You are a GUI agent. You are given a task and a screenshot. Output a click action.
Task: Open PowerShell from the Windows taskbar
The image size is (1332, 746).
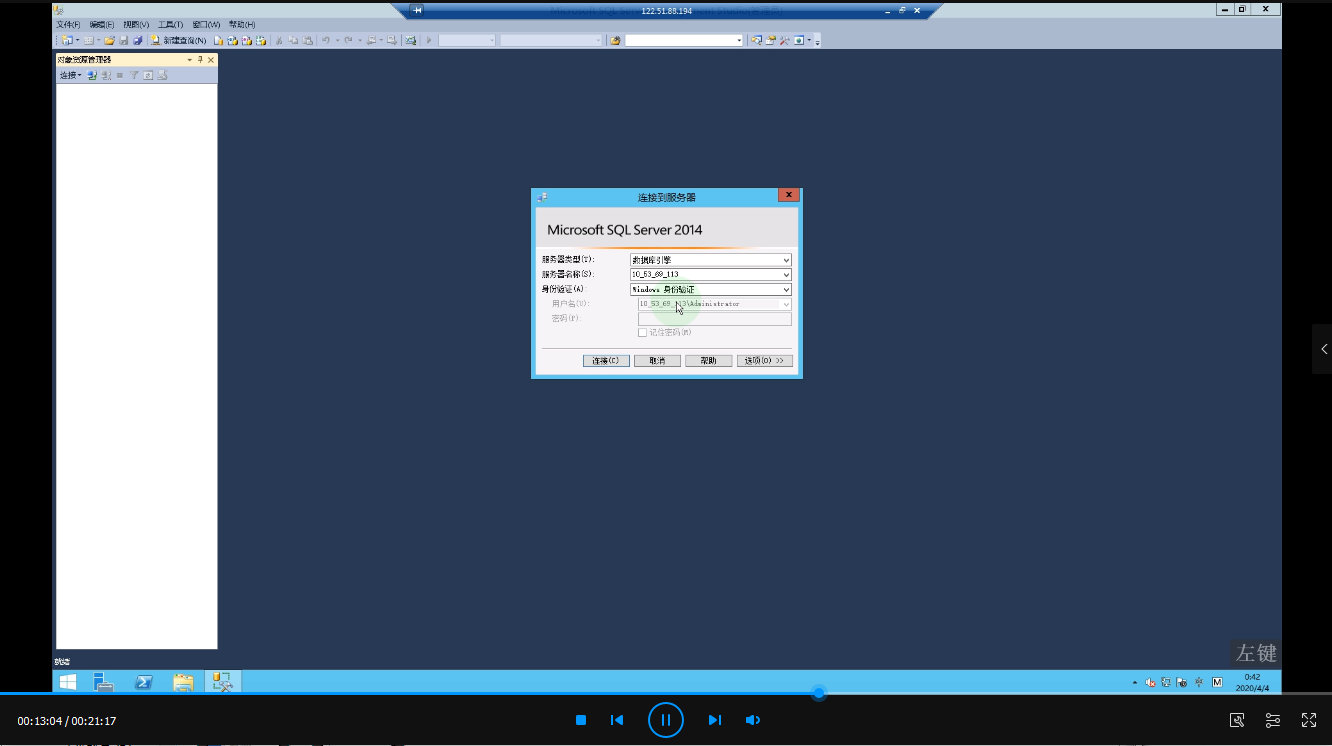[x=144, y=682]
